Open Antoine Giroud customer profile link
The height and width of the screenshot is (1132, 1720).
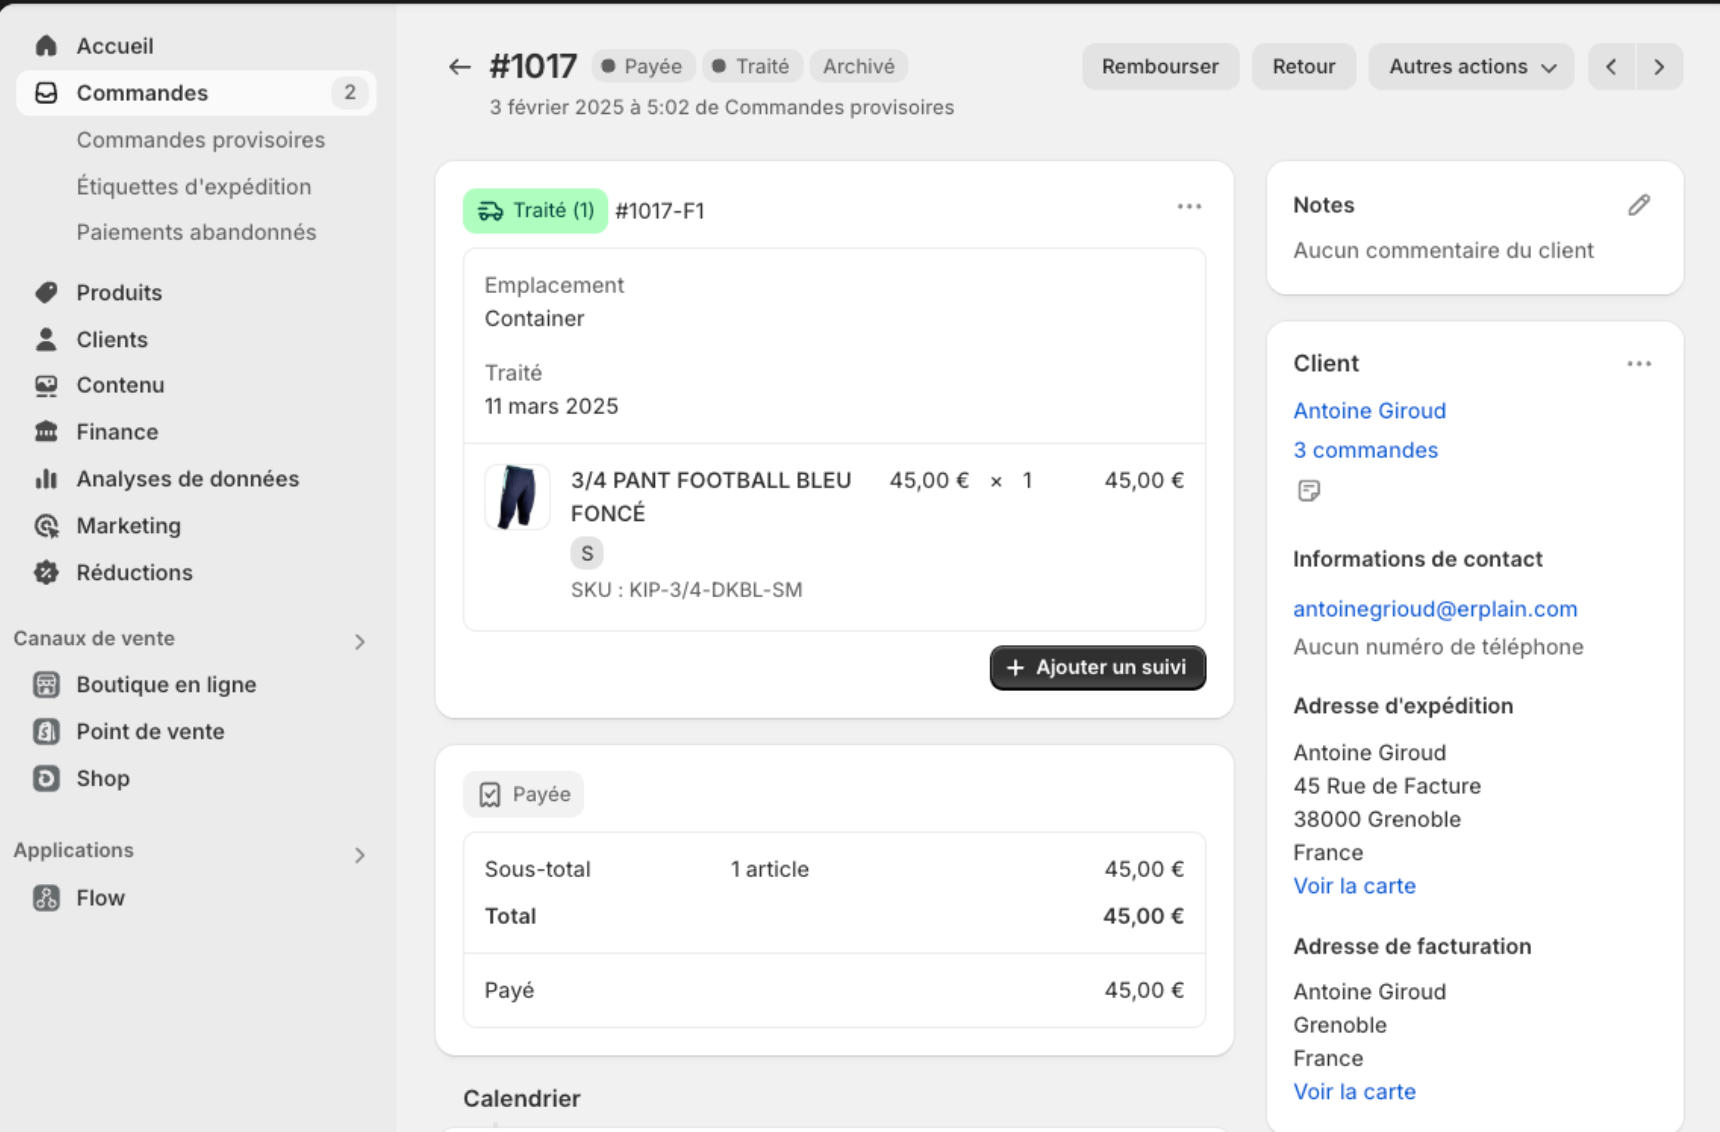coord(1369,411)
